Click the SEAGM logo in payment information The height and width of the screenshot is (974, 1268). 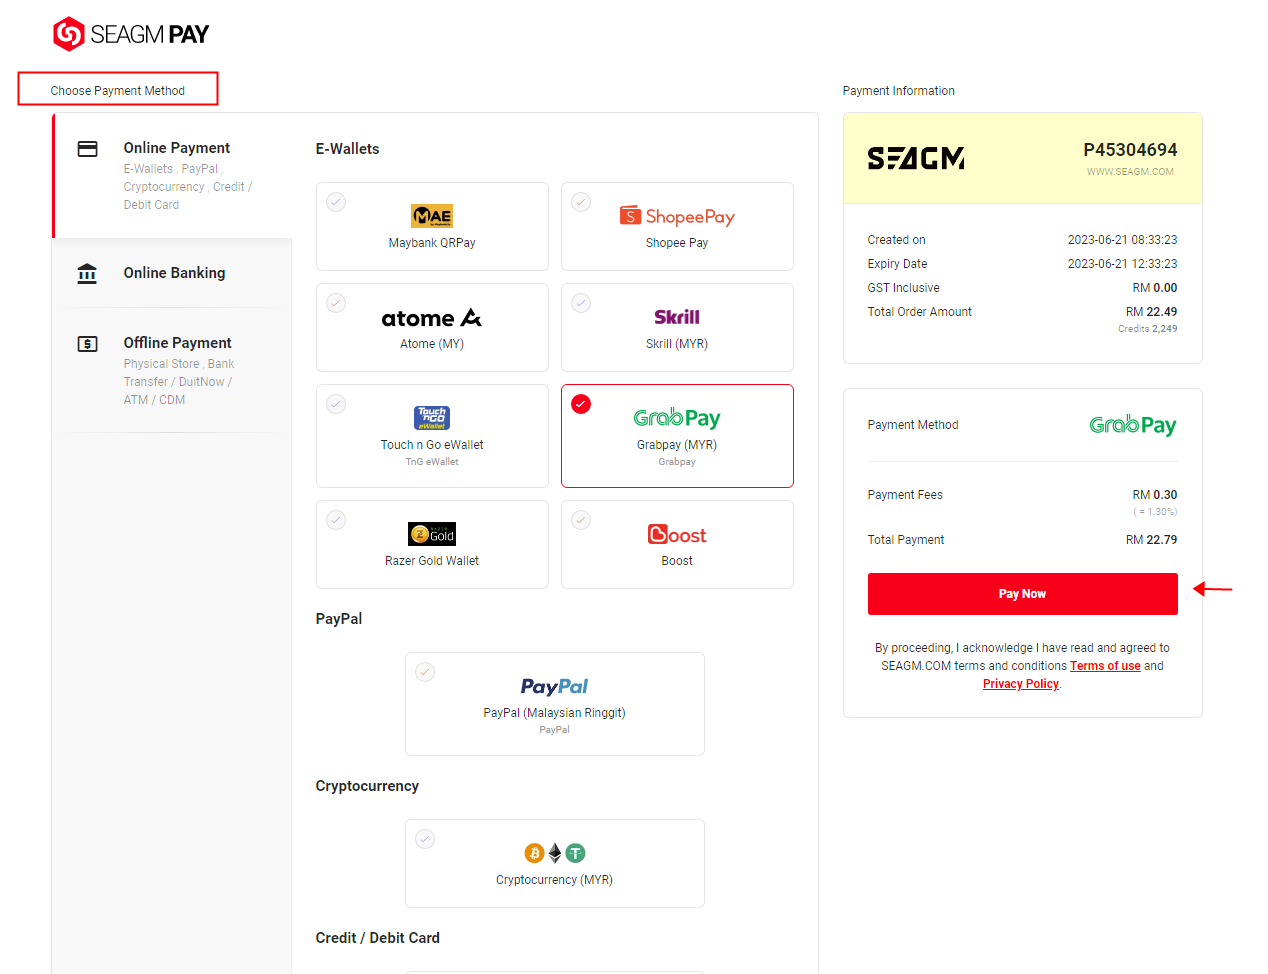[x=916, y=158]
